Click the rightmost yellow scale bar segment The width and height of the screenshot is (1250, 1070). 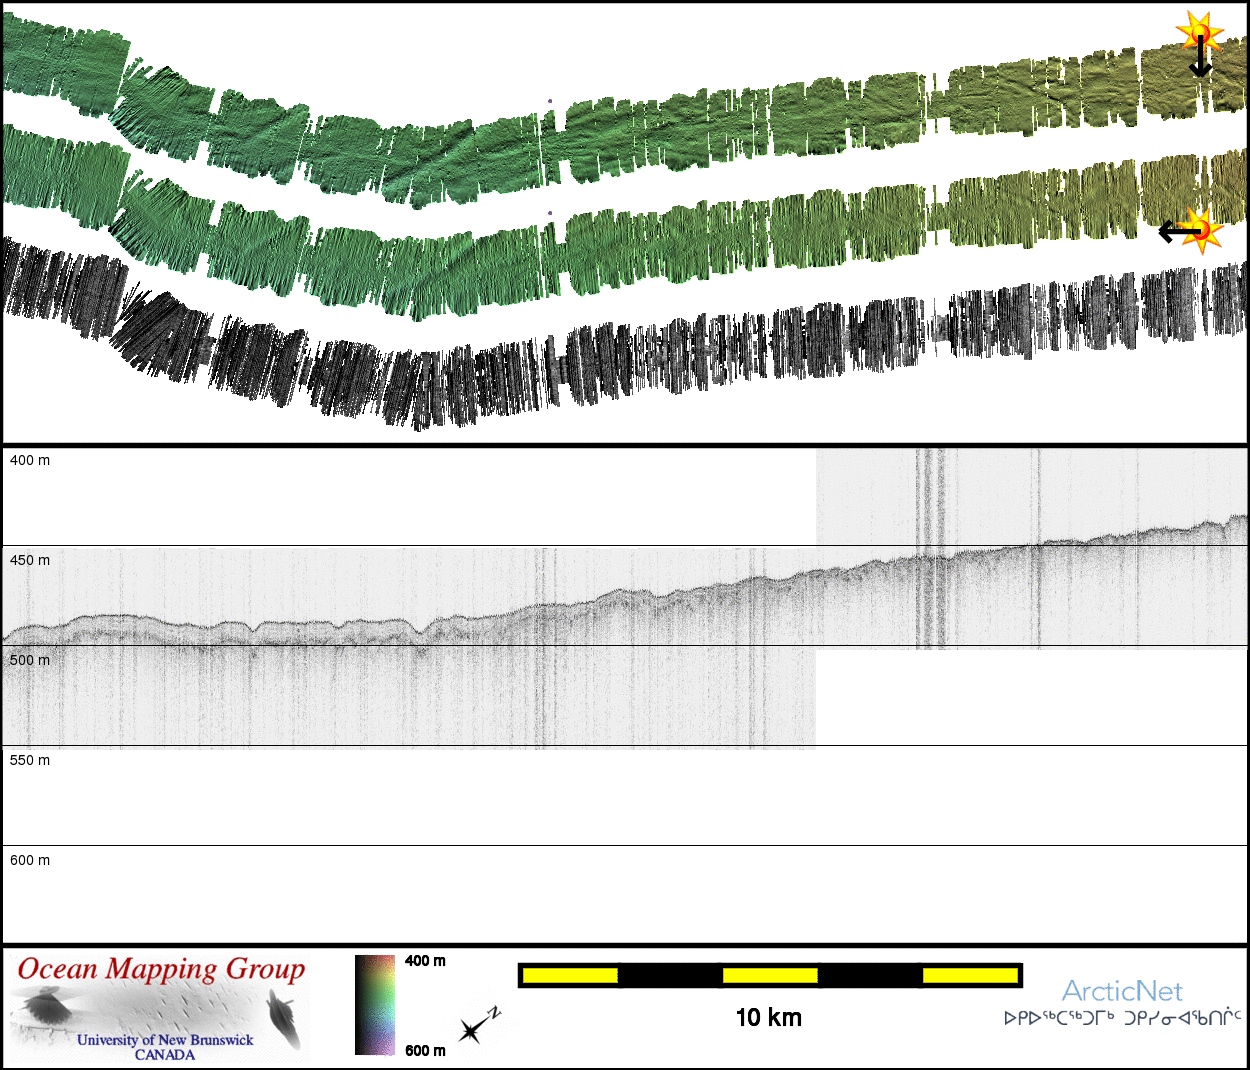969,975
